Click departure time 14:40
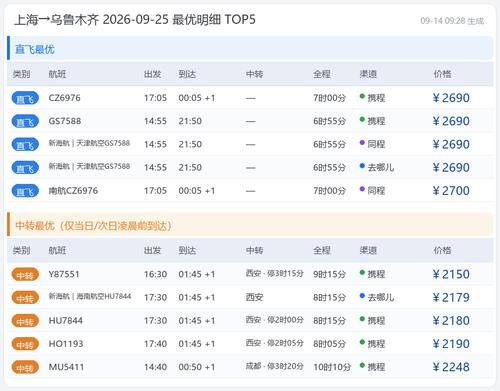Viewport: 500px width, 391px height. coord(155,367)
